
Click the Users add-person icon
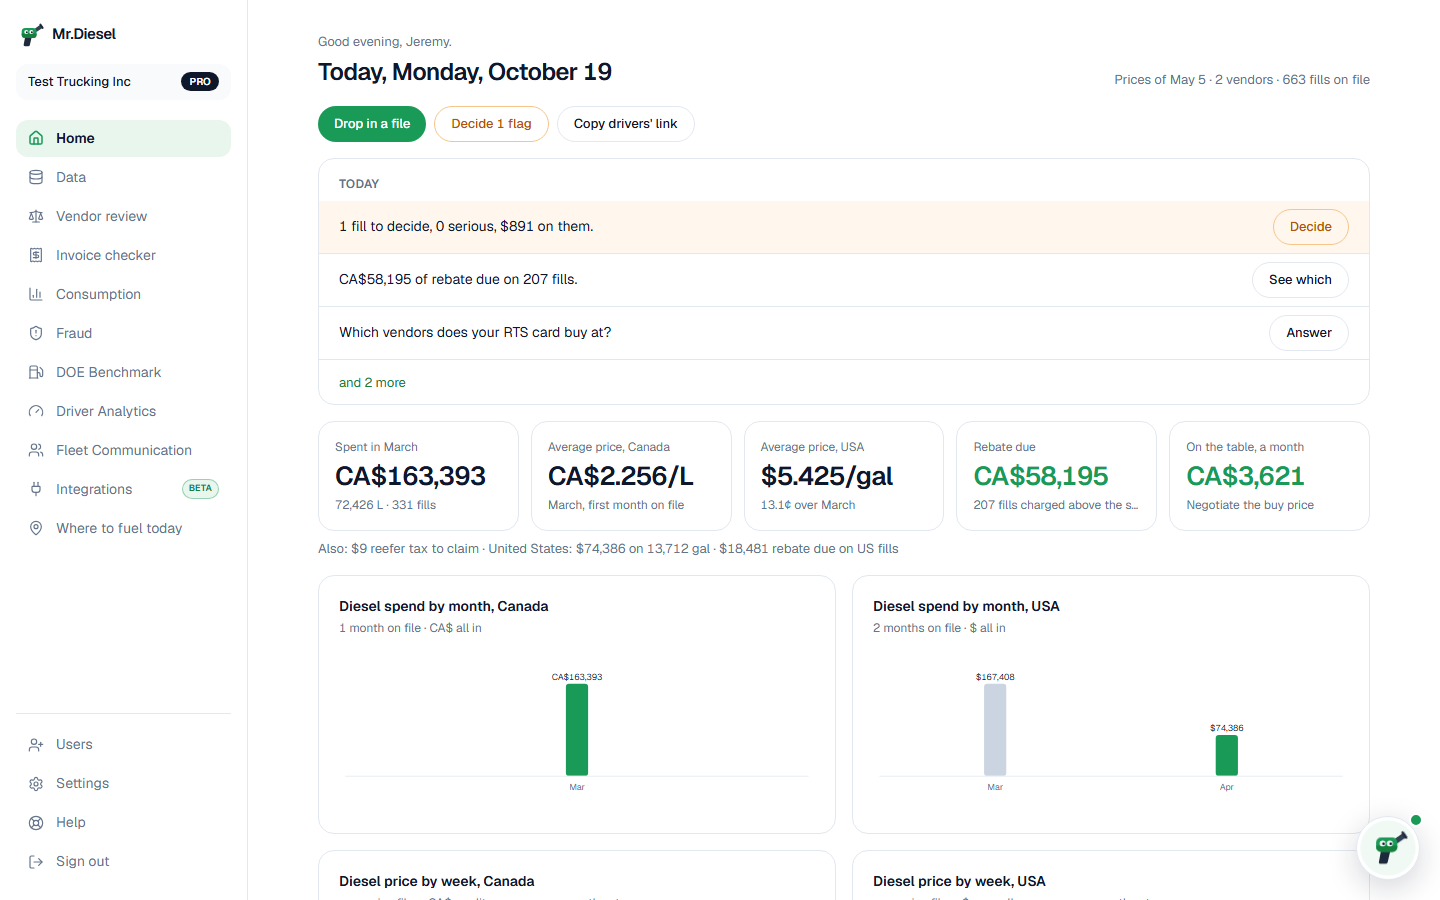[36, 744]
